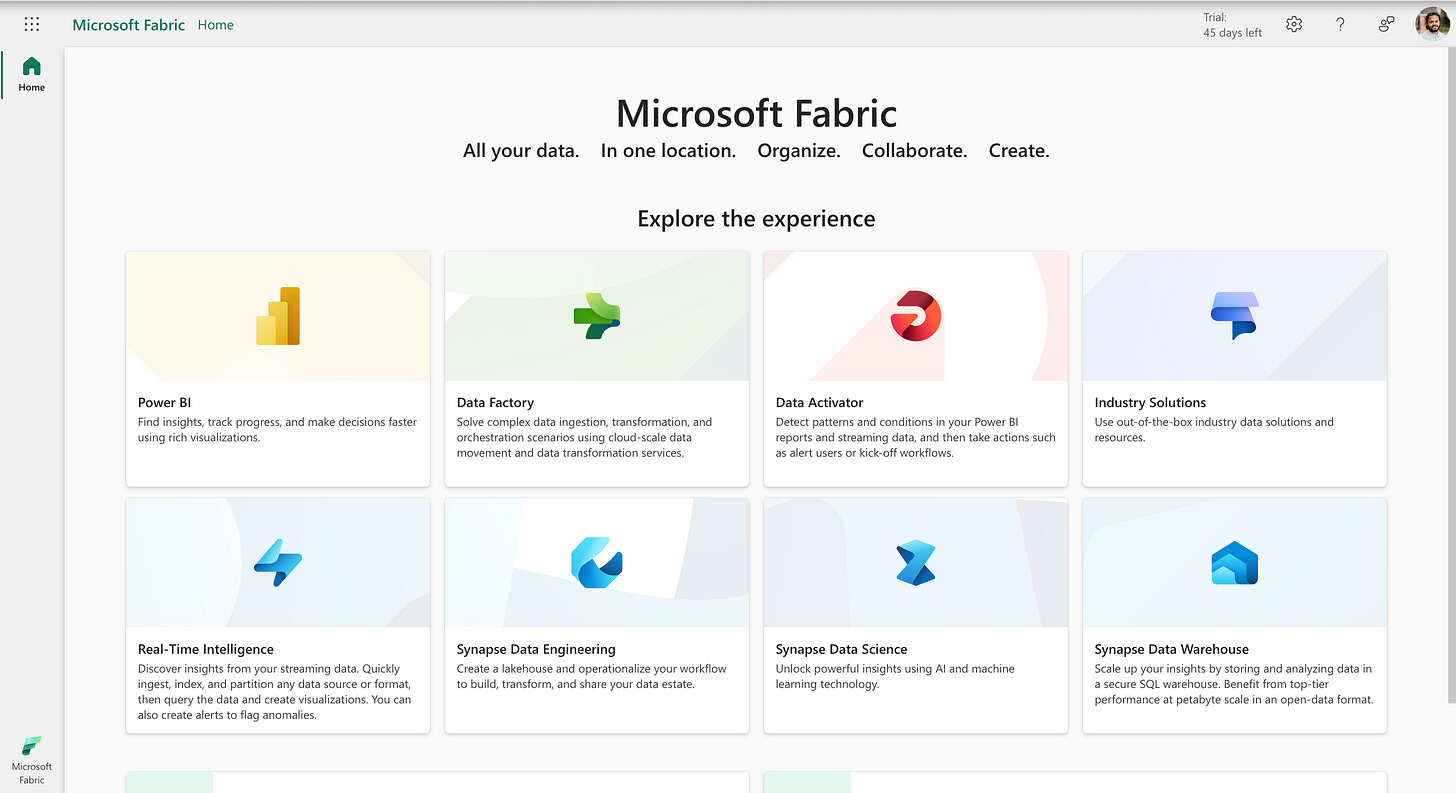Viewport: 1456px width, 793px height.
Task: Click the Data Factory description text
Action: [585, 437]
